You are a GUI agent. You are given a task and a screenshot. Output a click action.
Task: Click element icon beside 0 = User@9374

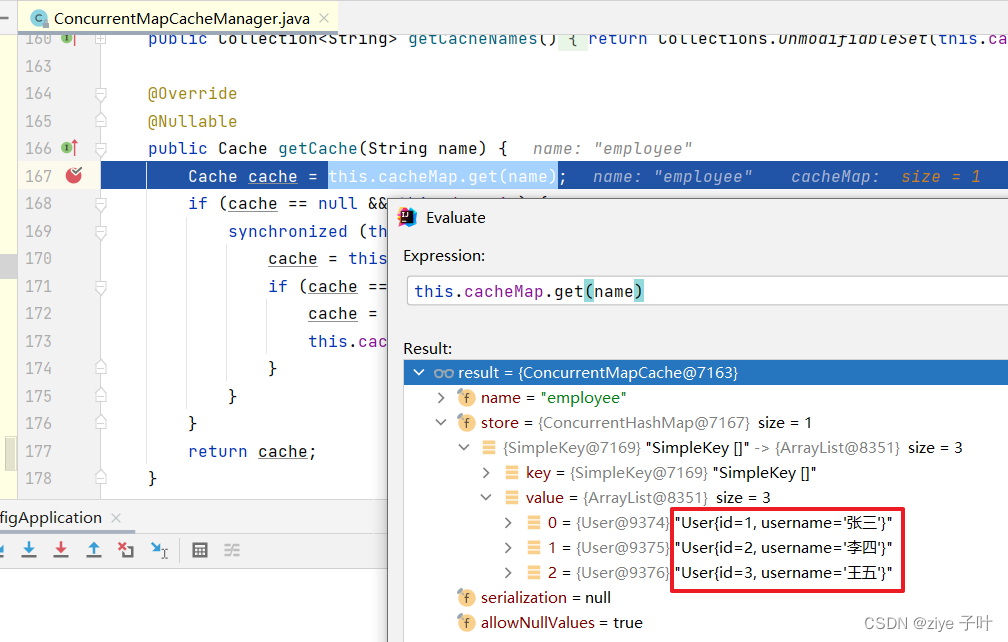pyautogui.click(x=534, y=522)
